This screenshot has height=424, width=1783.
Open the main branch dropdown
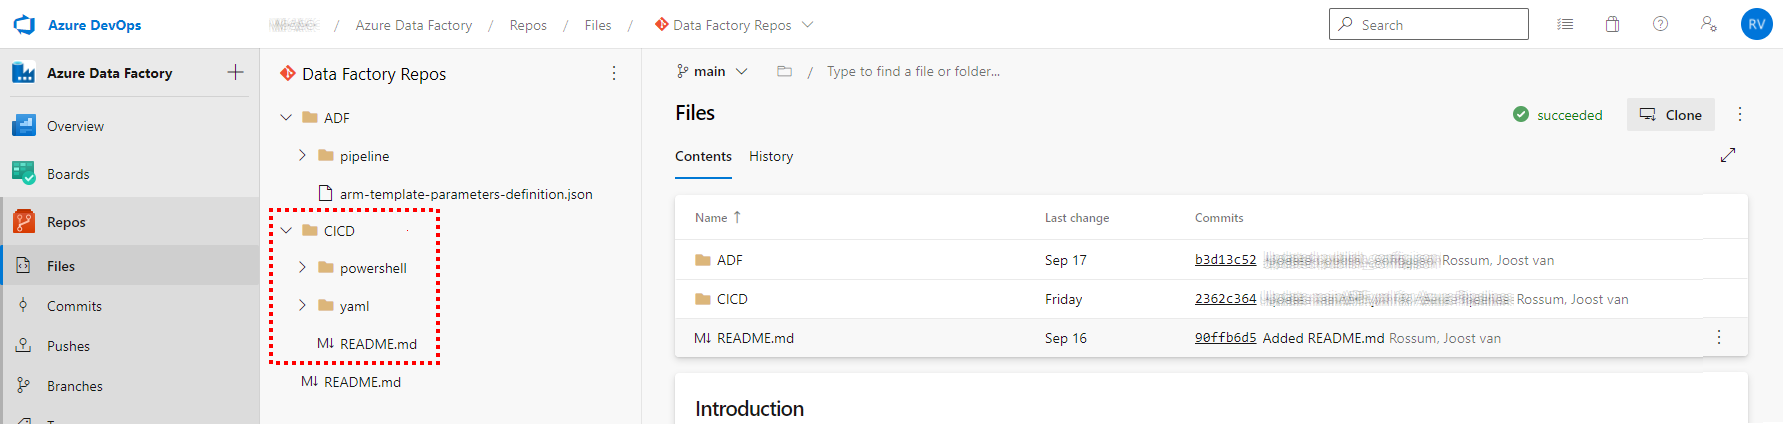click(x=712, y=71)
